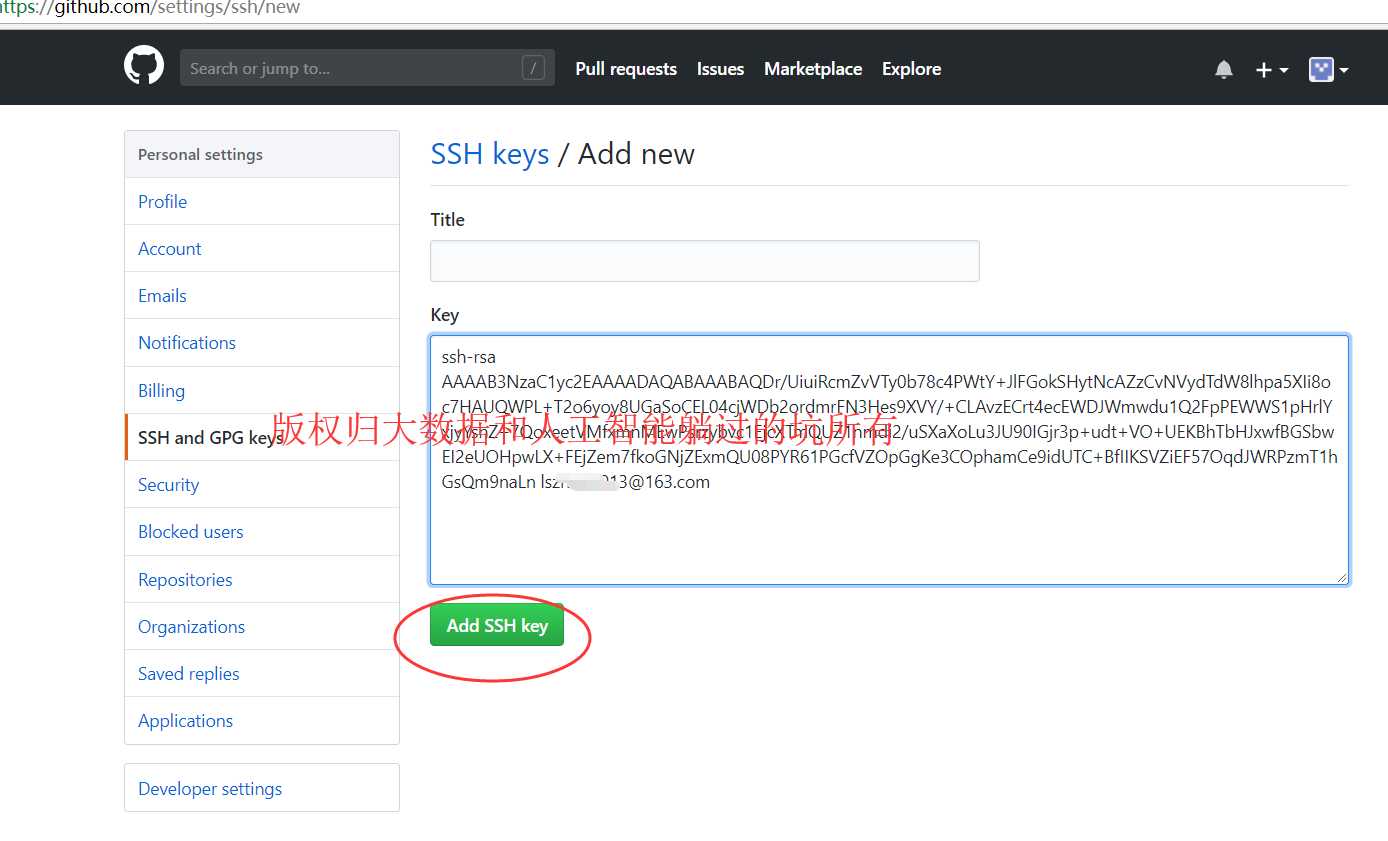
Task: Open Marketplace in top navigation
Action: tap(813, 69)
